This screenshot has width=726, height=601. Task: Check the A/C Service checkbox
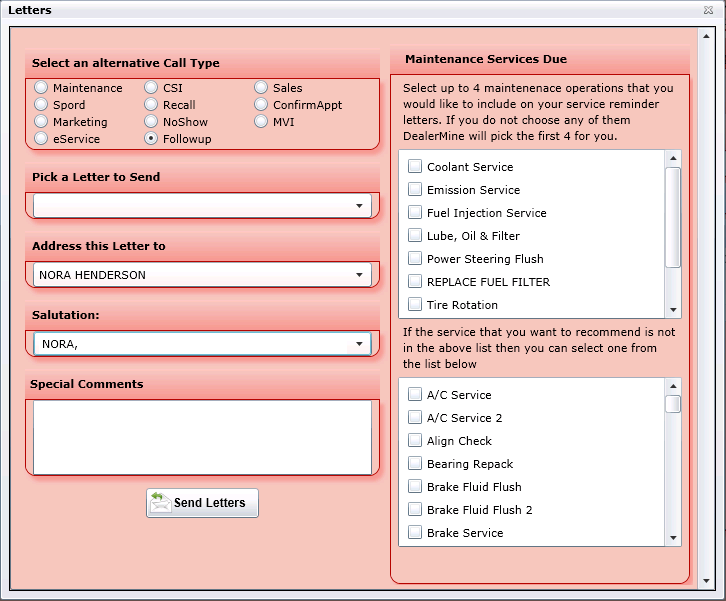[x=414, y=395]
